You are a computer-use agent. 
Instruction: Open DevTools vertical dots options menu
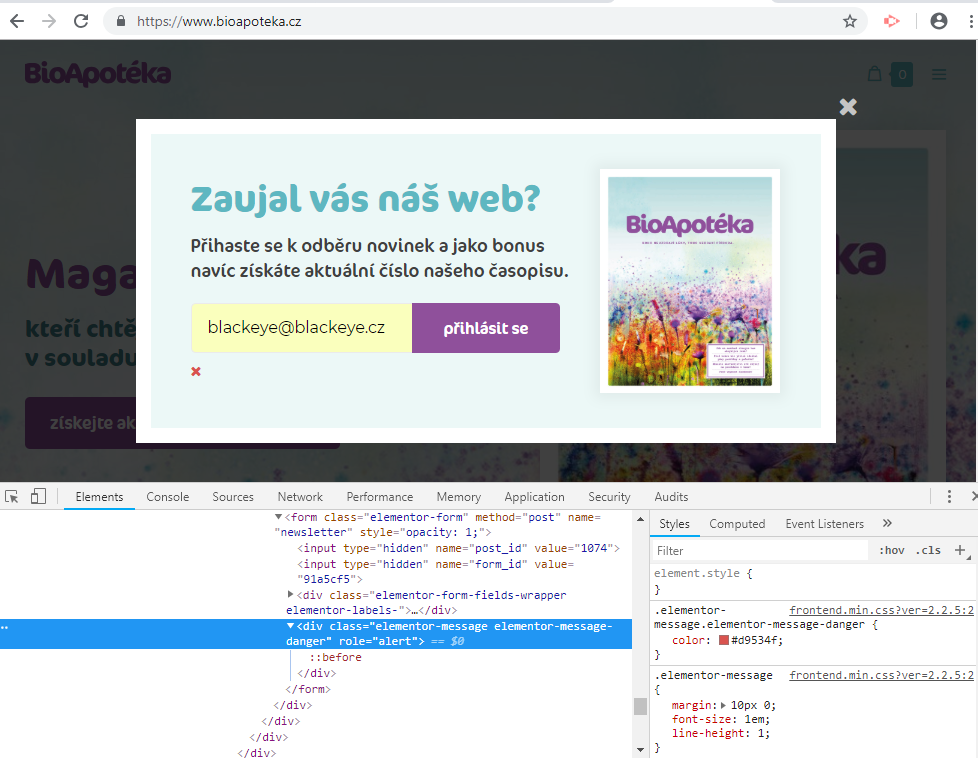pyautogui.click(x=948, y=496)
